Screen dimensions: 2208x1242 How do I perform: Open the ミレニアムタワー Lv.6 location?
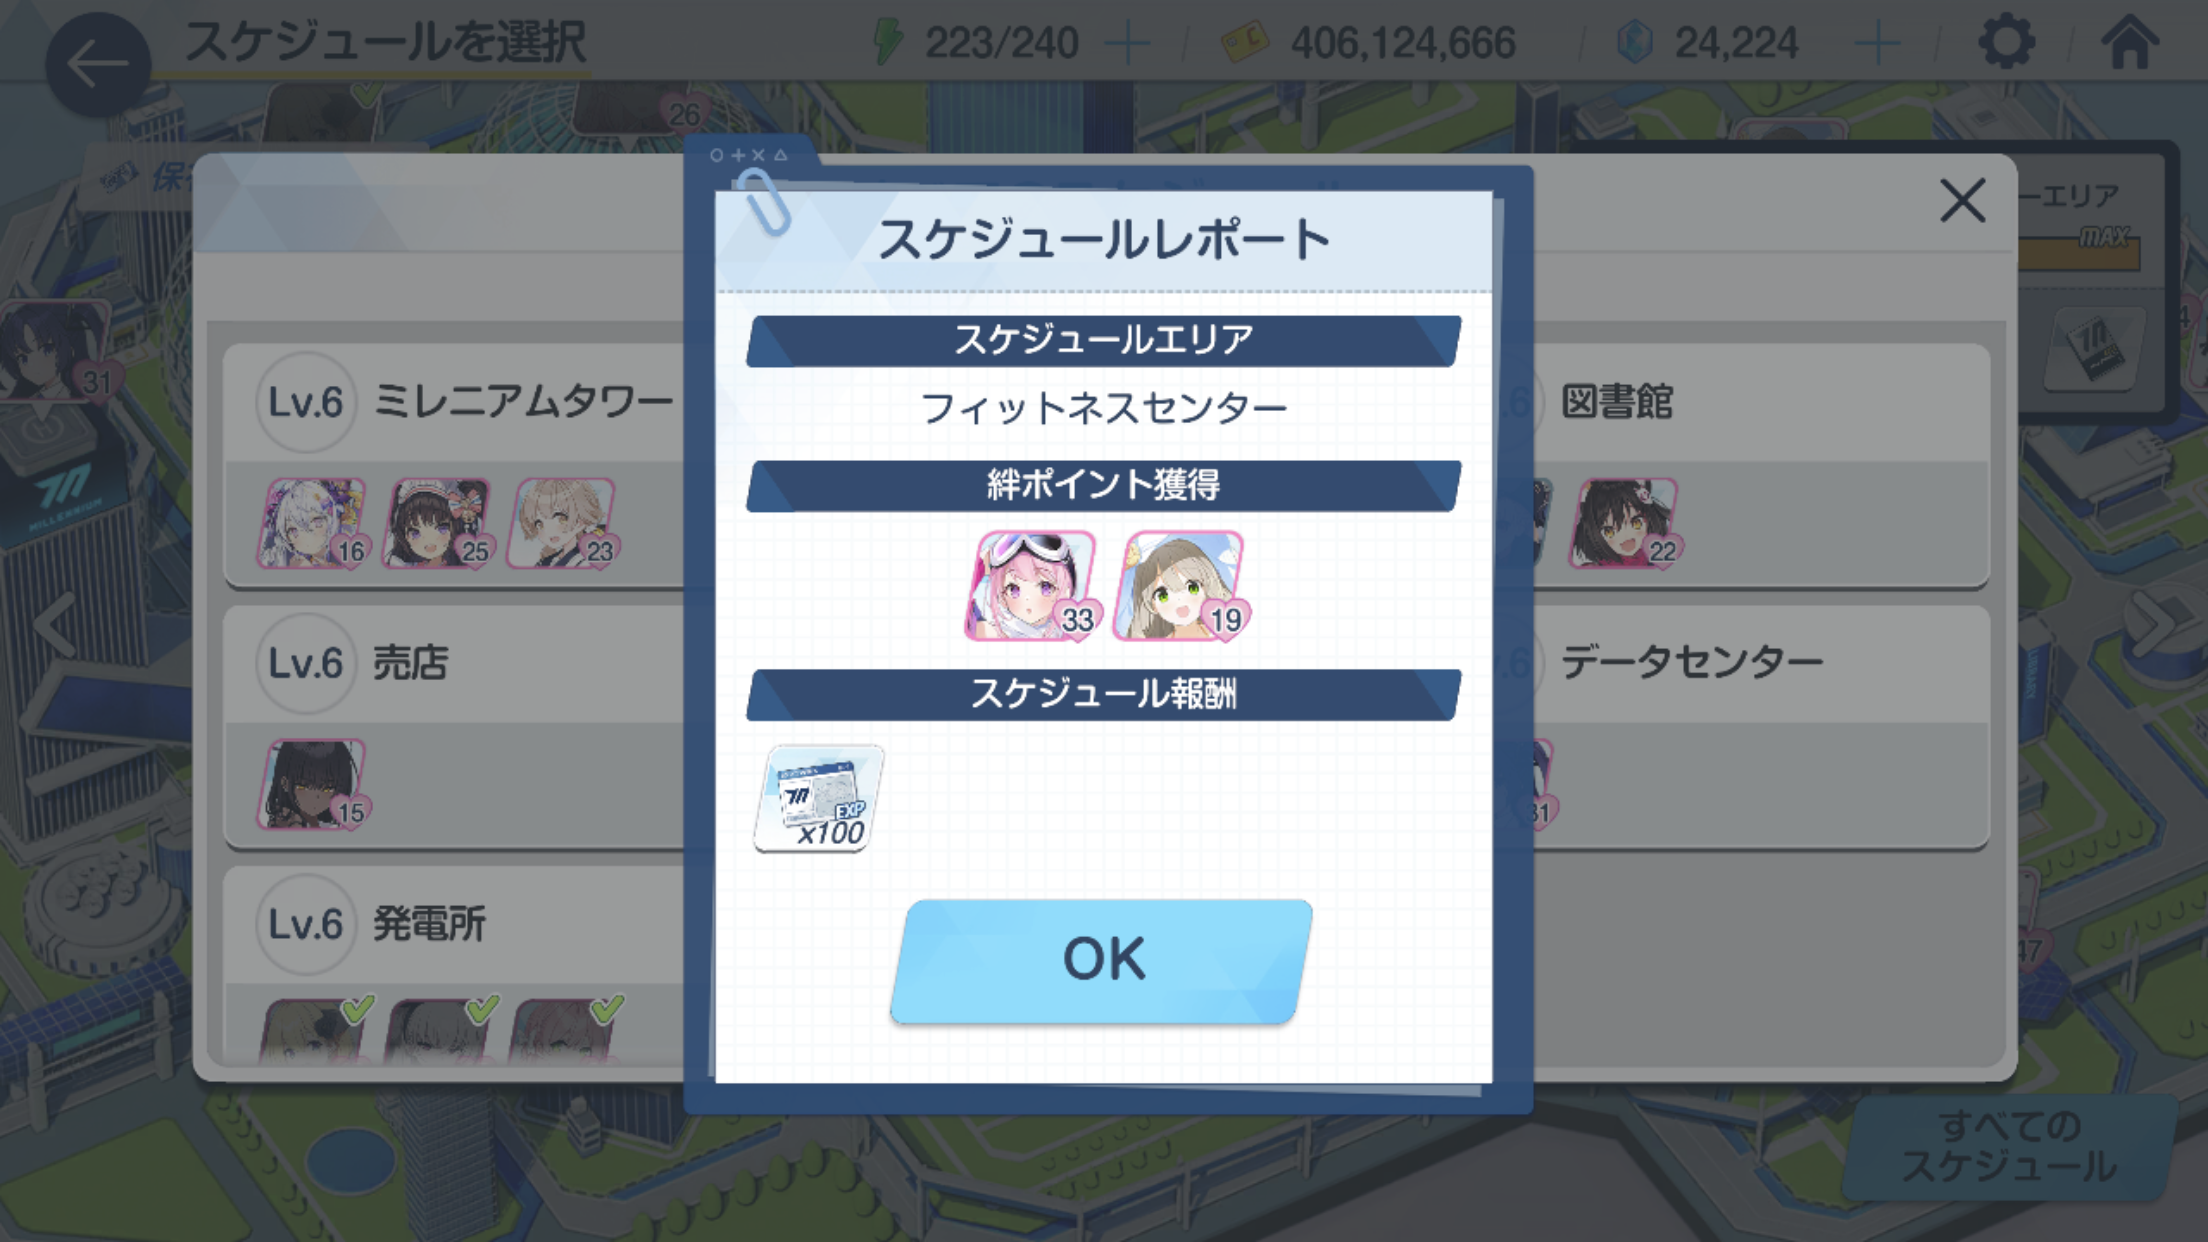click(x=455, y=466)
